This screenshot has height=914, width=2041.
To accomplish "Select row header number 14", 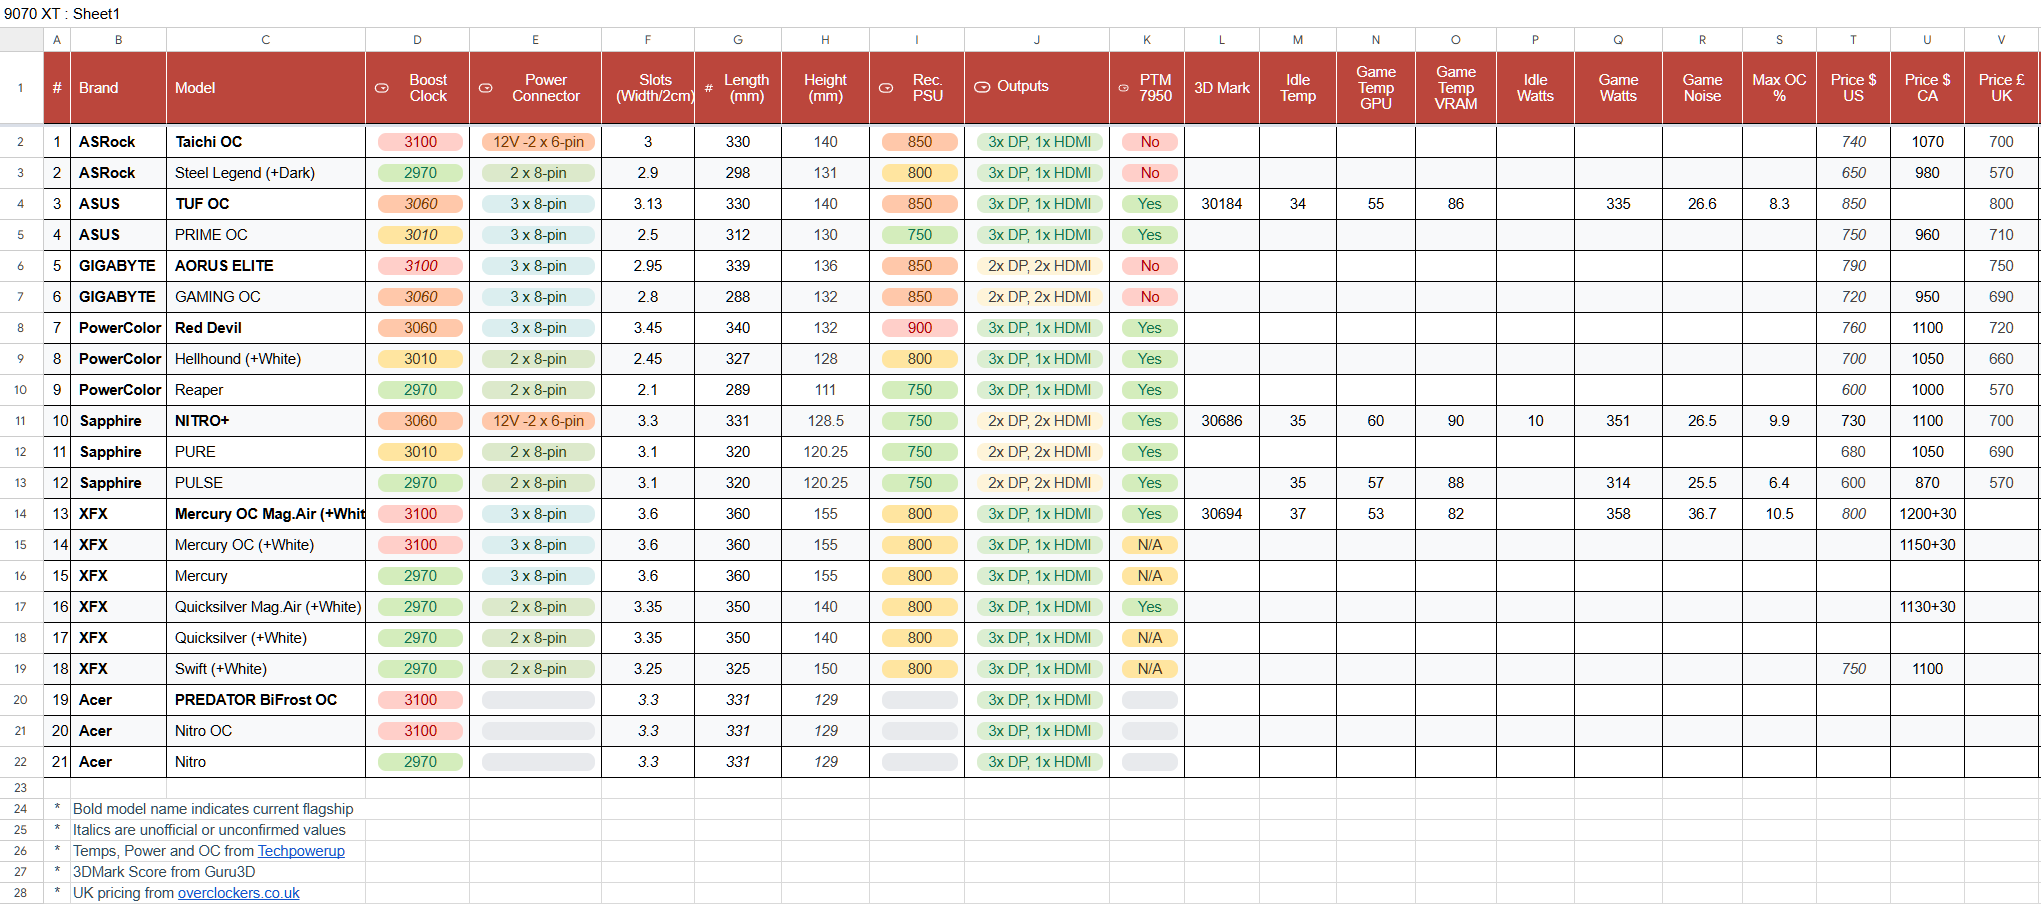I will pyautogui.click(x=21, y=514).
